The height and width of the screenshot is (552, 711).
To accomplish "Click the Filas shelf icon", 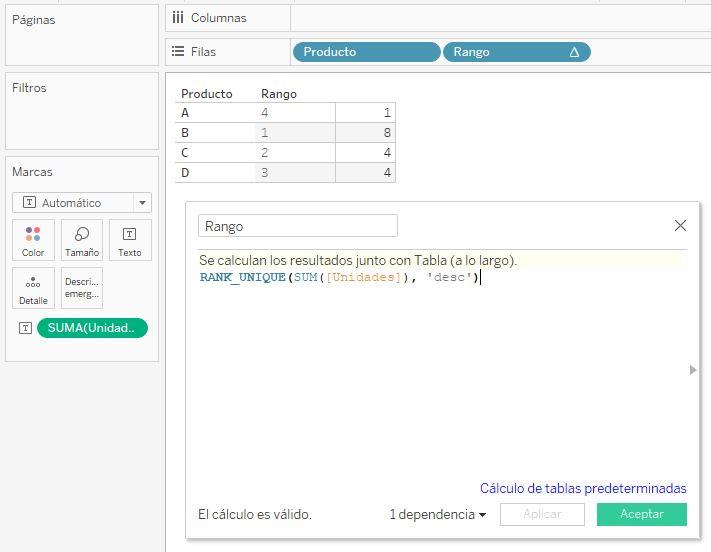I will [178, 51].
